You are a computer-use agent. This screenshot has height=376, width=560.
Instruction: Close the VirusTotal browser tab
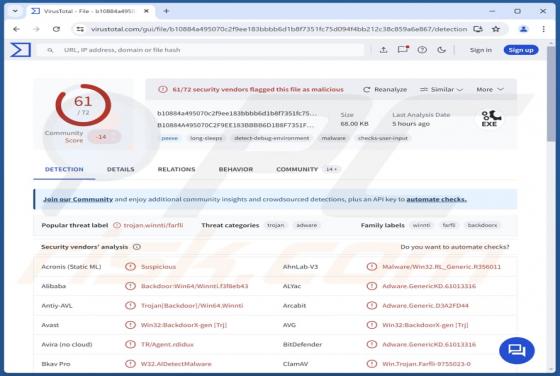pyautogui.click(x=146, y=11)
